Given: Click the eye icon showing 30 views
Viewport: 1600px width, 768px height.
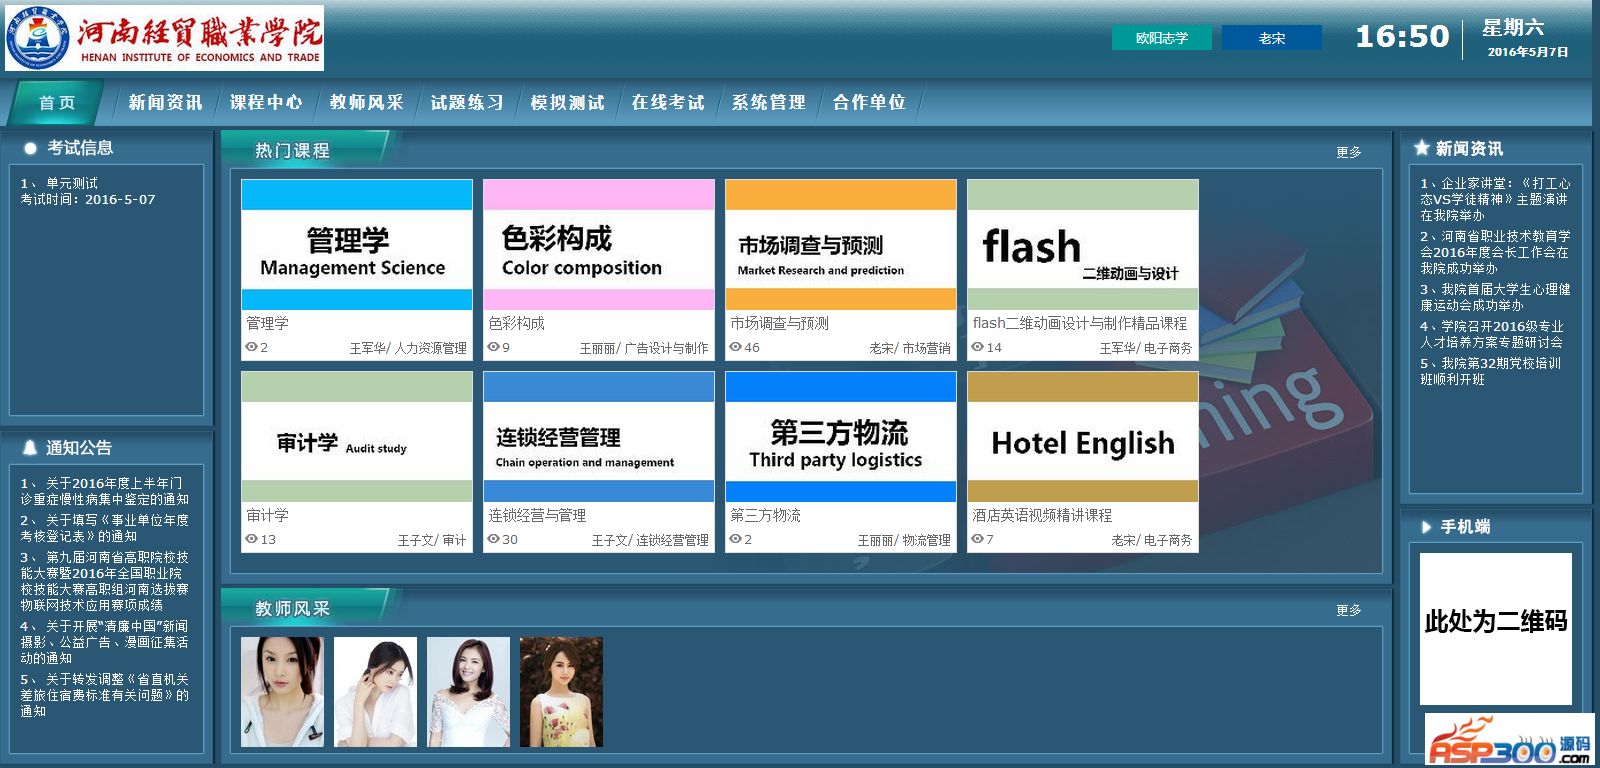Looking at the screenshot, I should [493, 539].
